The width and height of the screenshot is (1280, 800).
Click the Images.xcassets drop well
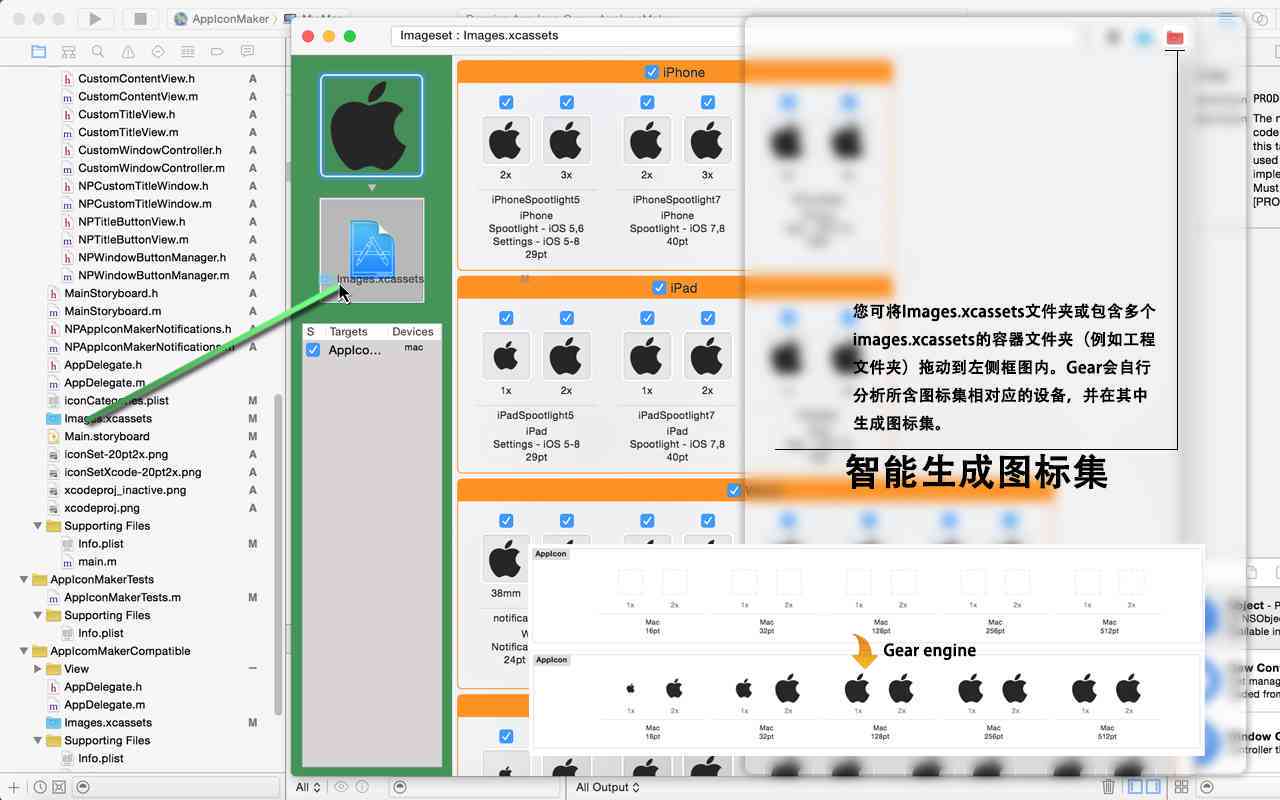[371, 250]
